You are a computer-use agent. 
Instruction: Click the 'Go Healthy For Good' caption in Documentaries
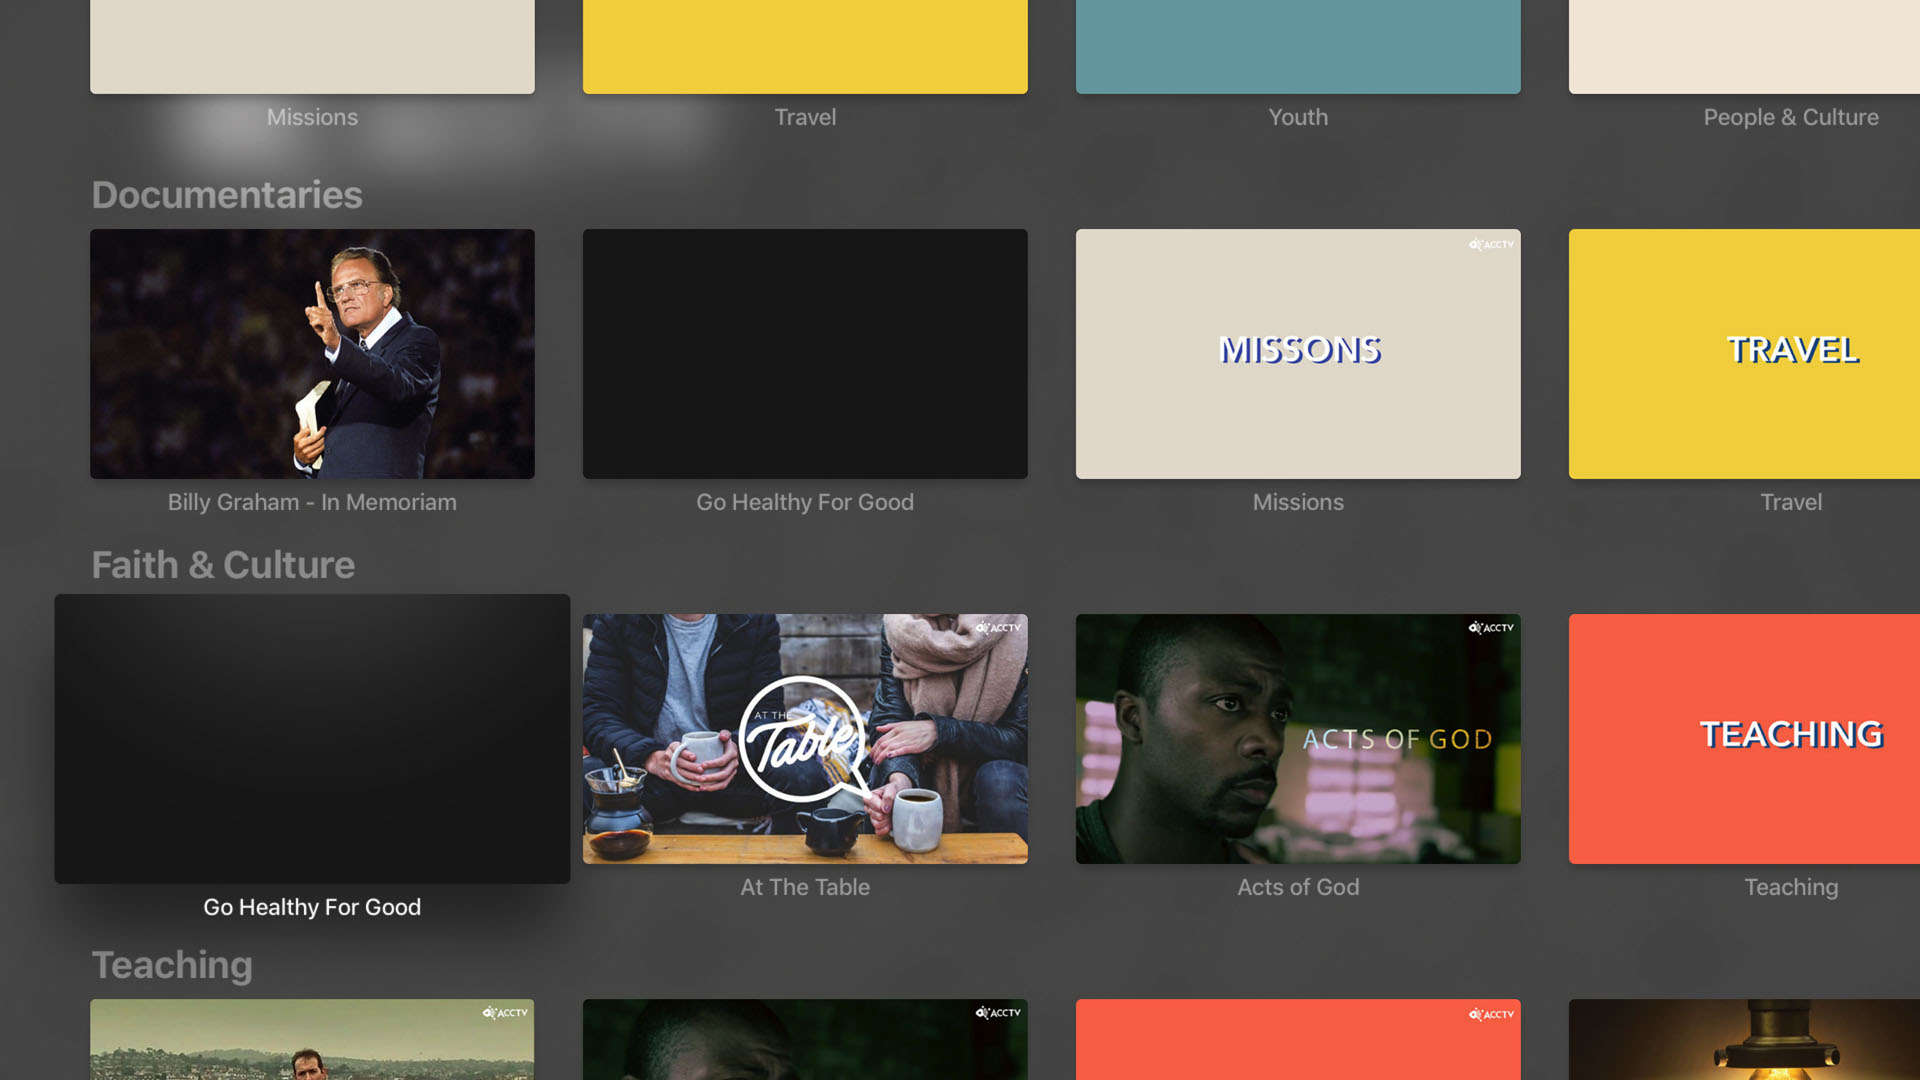(x=805, y=502)
